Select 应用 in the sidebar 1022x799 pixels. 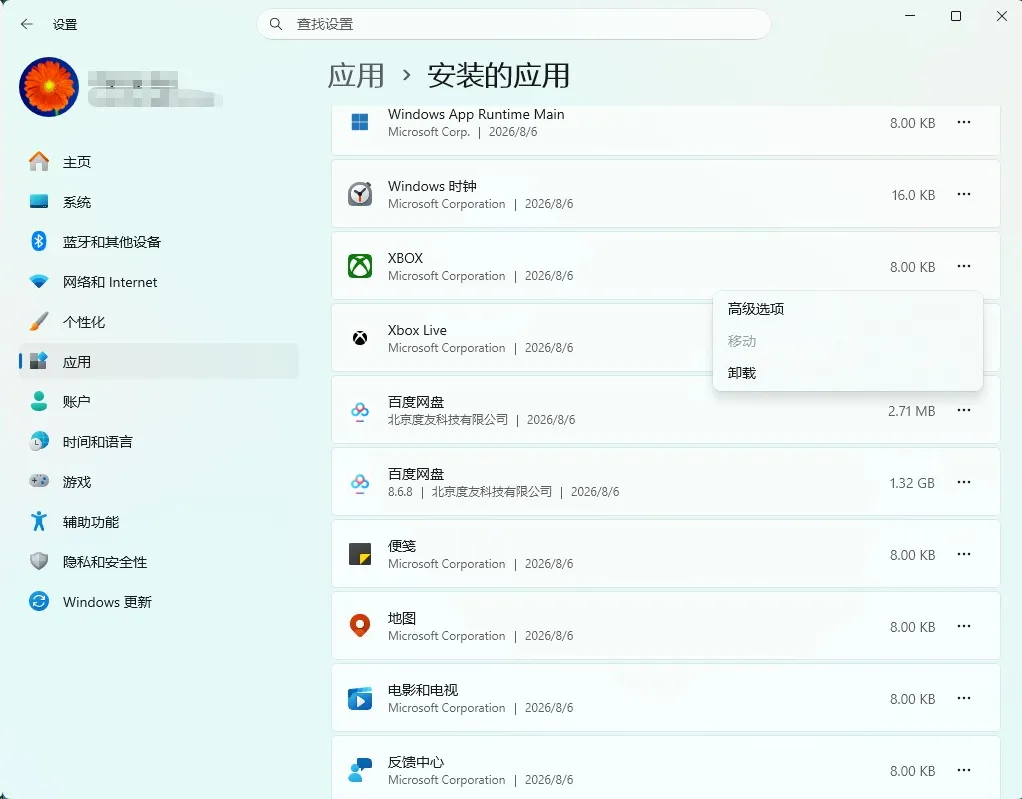[x=158, y=362]
